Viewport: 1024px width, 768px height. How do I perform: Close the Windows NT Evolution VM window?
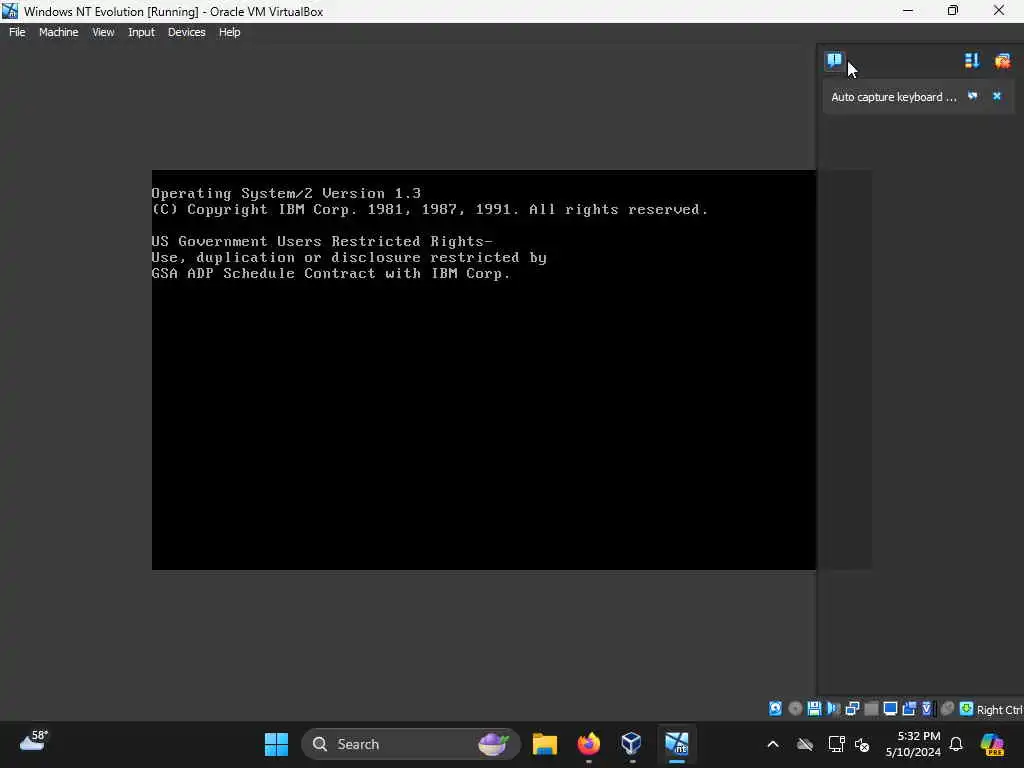[x=999, y=10]
